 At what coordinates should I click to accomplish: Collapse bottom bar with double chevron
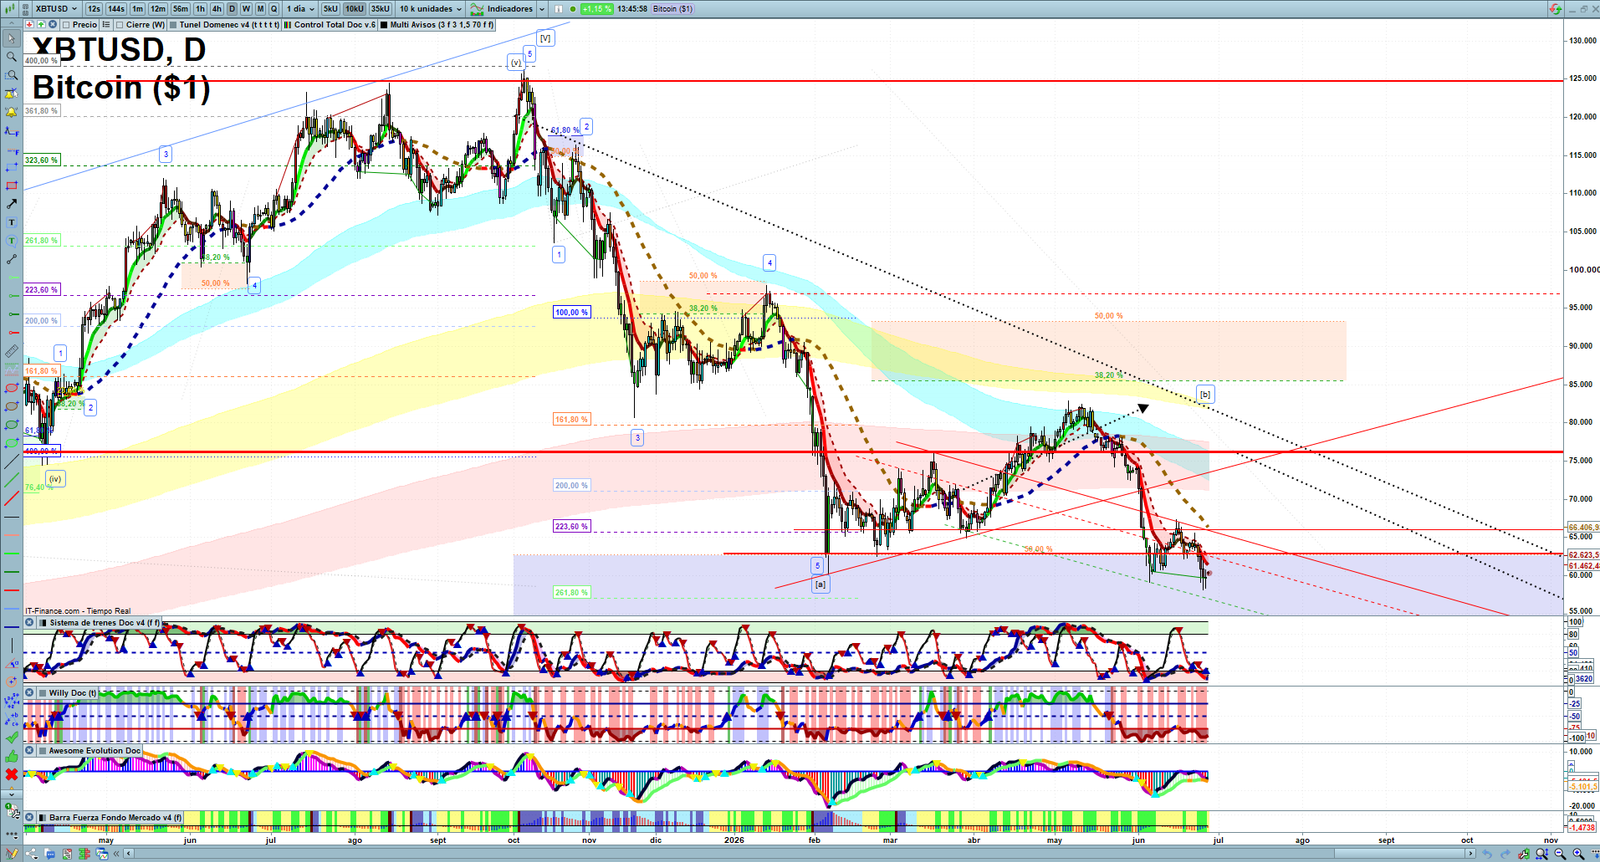116,854
